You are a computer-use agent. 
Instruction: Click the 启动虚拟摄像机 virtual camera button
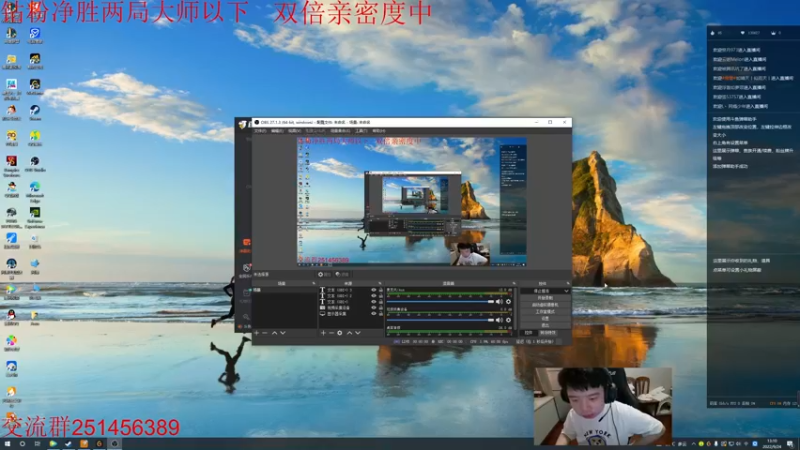coord(545,305)
